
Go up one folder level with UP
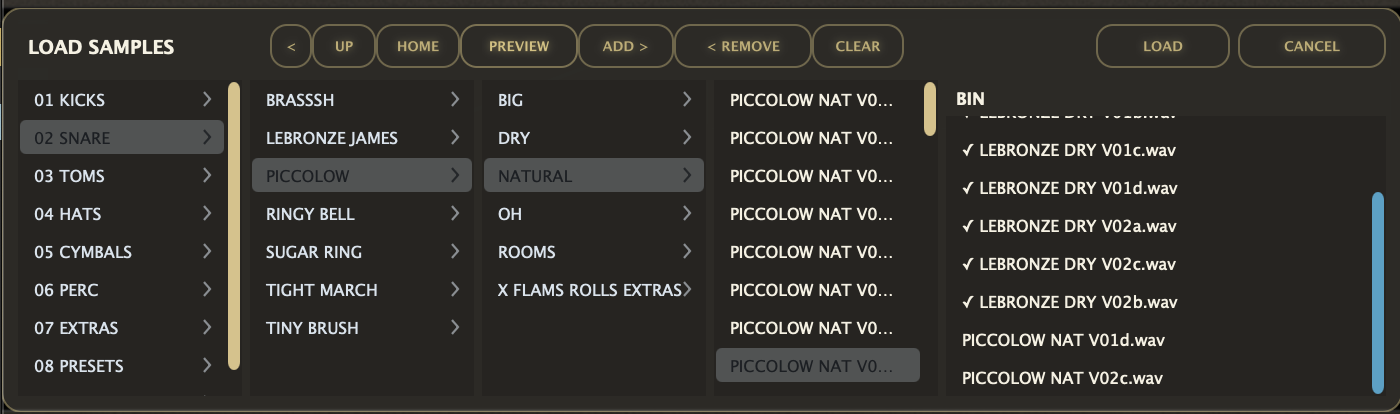pos(344,46)
